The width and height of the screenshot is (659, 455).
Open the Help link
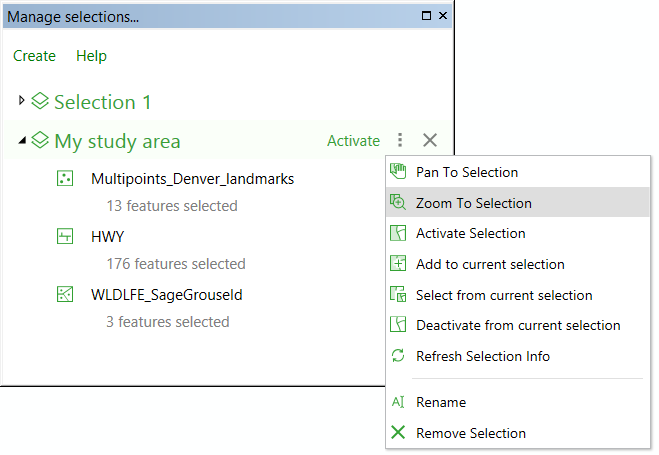91,56
